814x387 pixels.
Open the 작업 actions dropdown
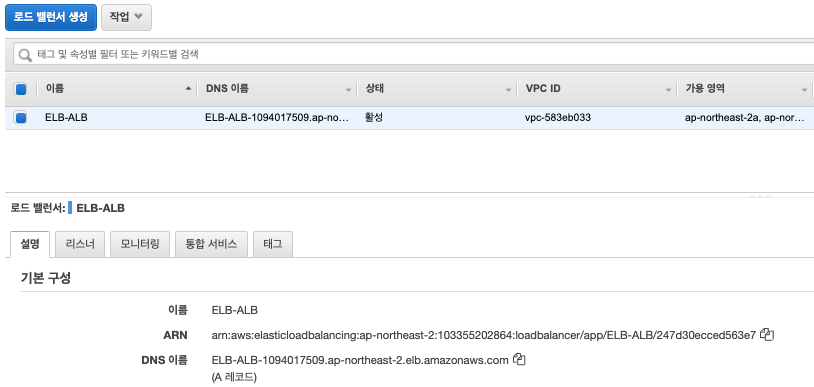pos(126,17)
